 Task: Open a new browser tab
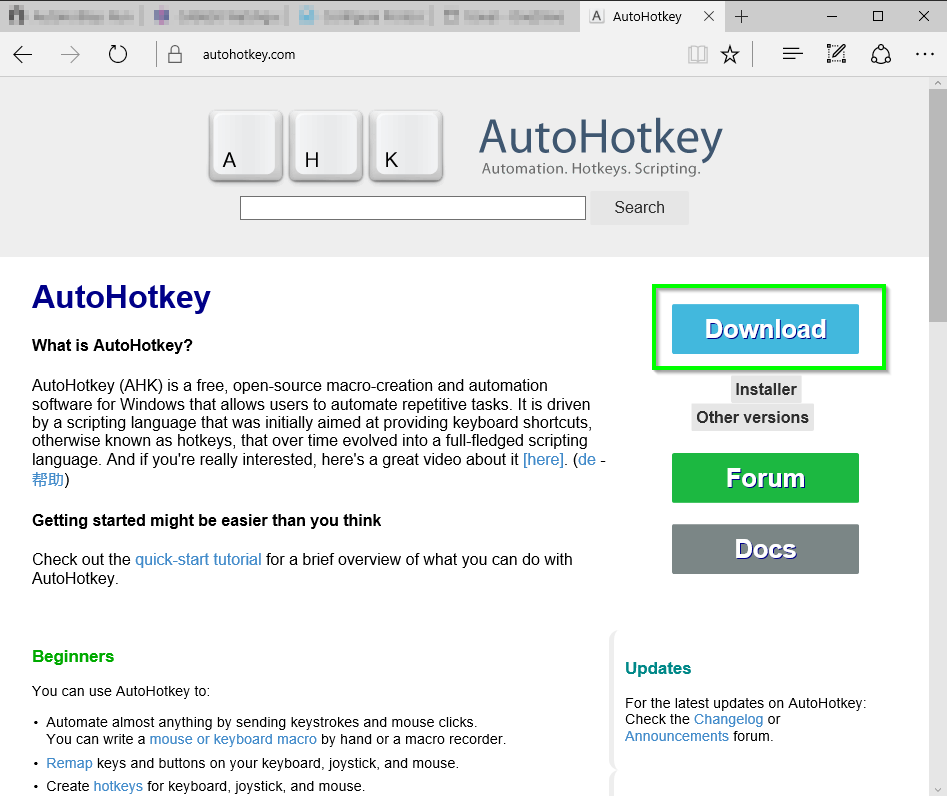[x=741, y=16]
